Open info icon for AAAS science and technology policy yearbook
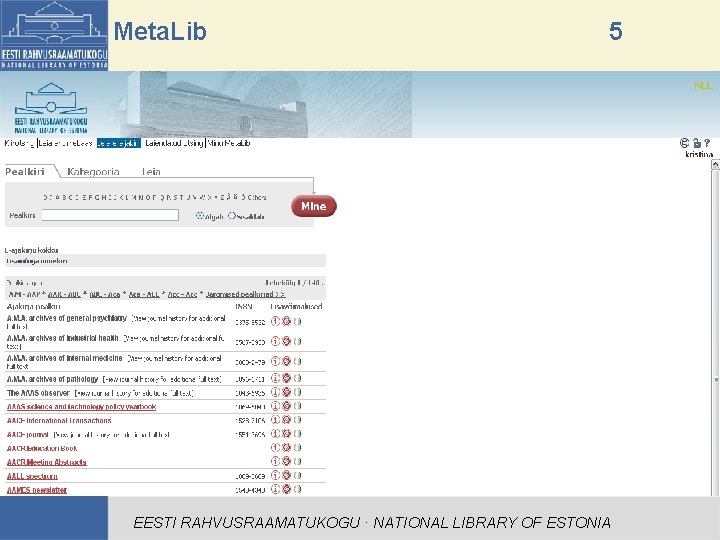Image resolution: width=720 pixels, height=540 pixels. click(275, 406)
